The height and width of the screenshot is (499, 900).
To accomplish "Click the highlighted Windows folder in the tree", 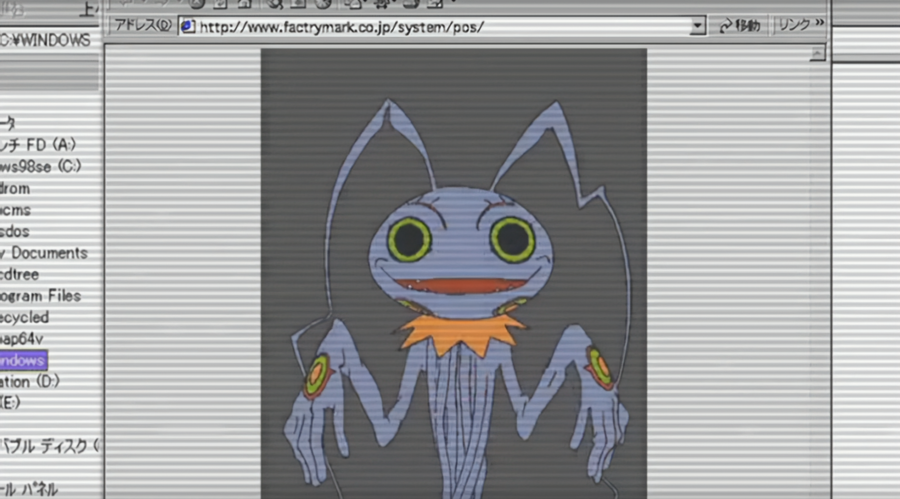I will 23,361.
